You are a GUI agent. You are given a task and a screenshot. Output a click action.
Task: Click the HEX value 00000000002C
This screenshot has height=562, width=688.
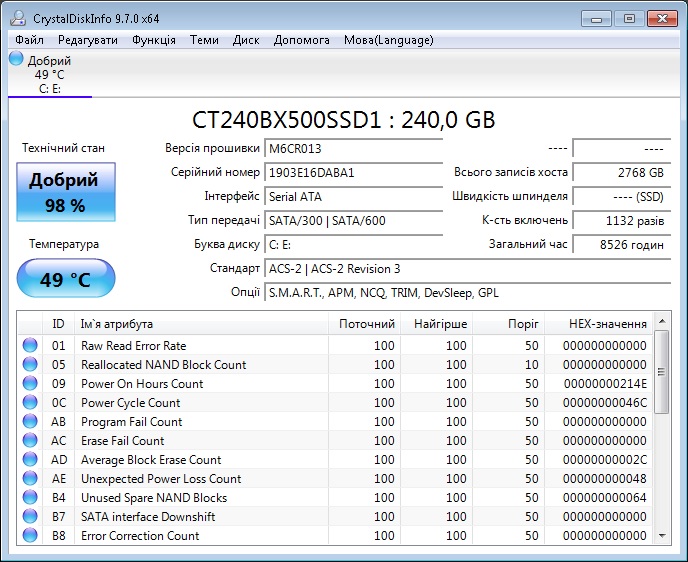(x=605, y=460)
